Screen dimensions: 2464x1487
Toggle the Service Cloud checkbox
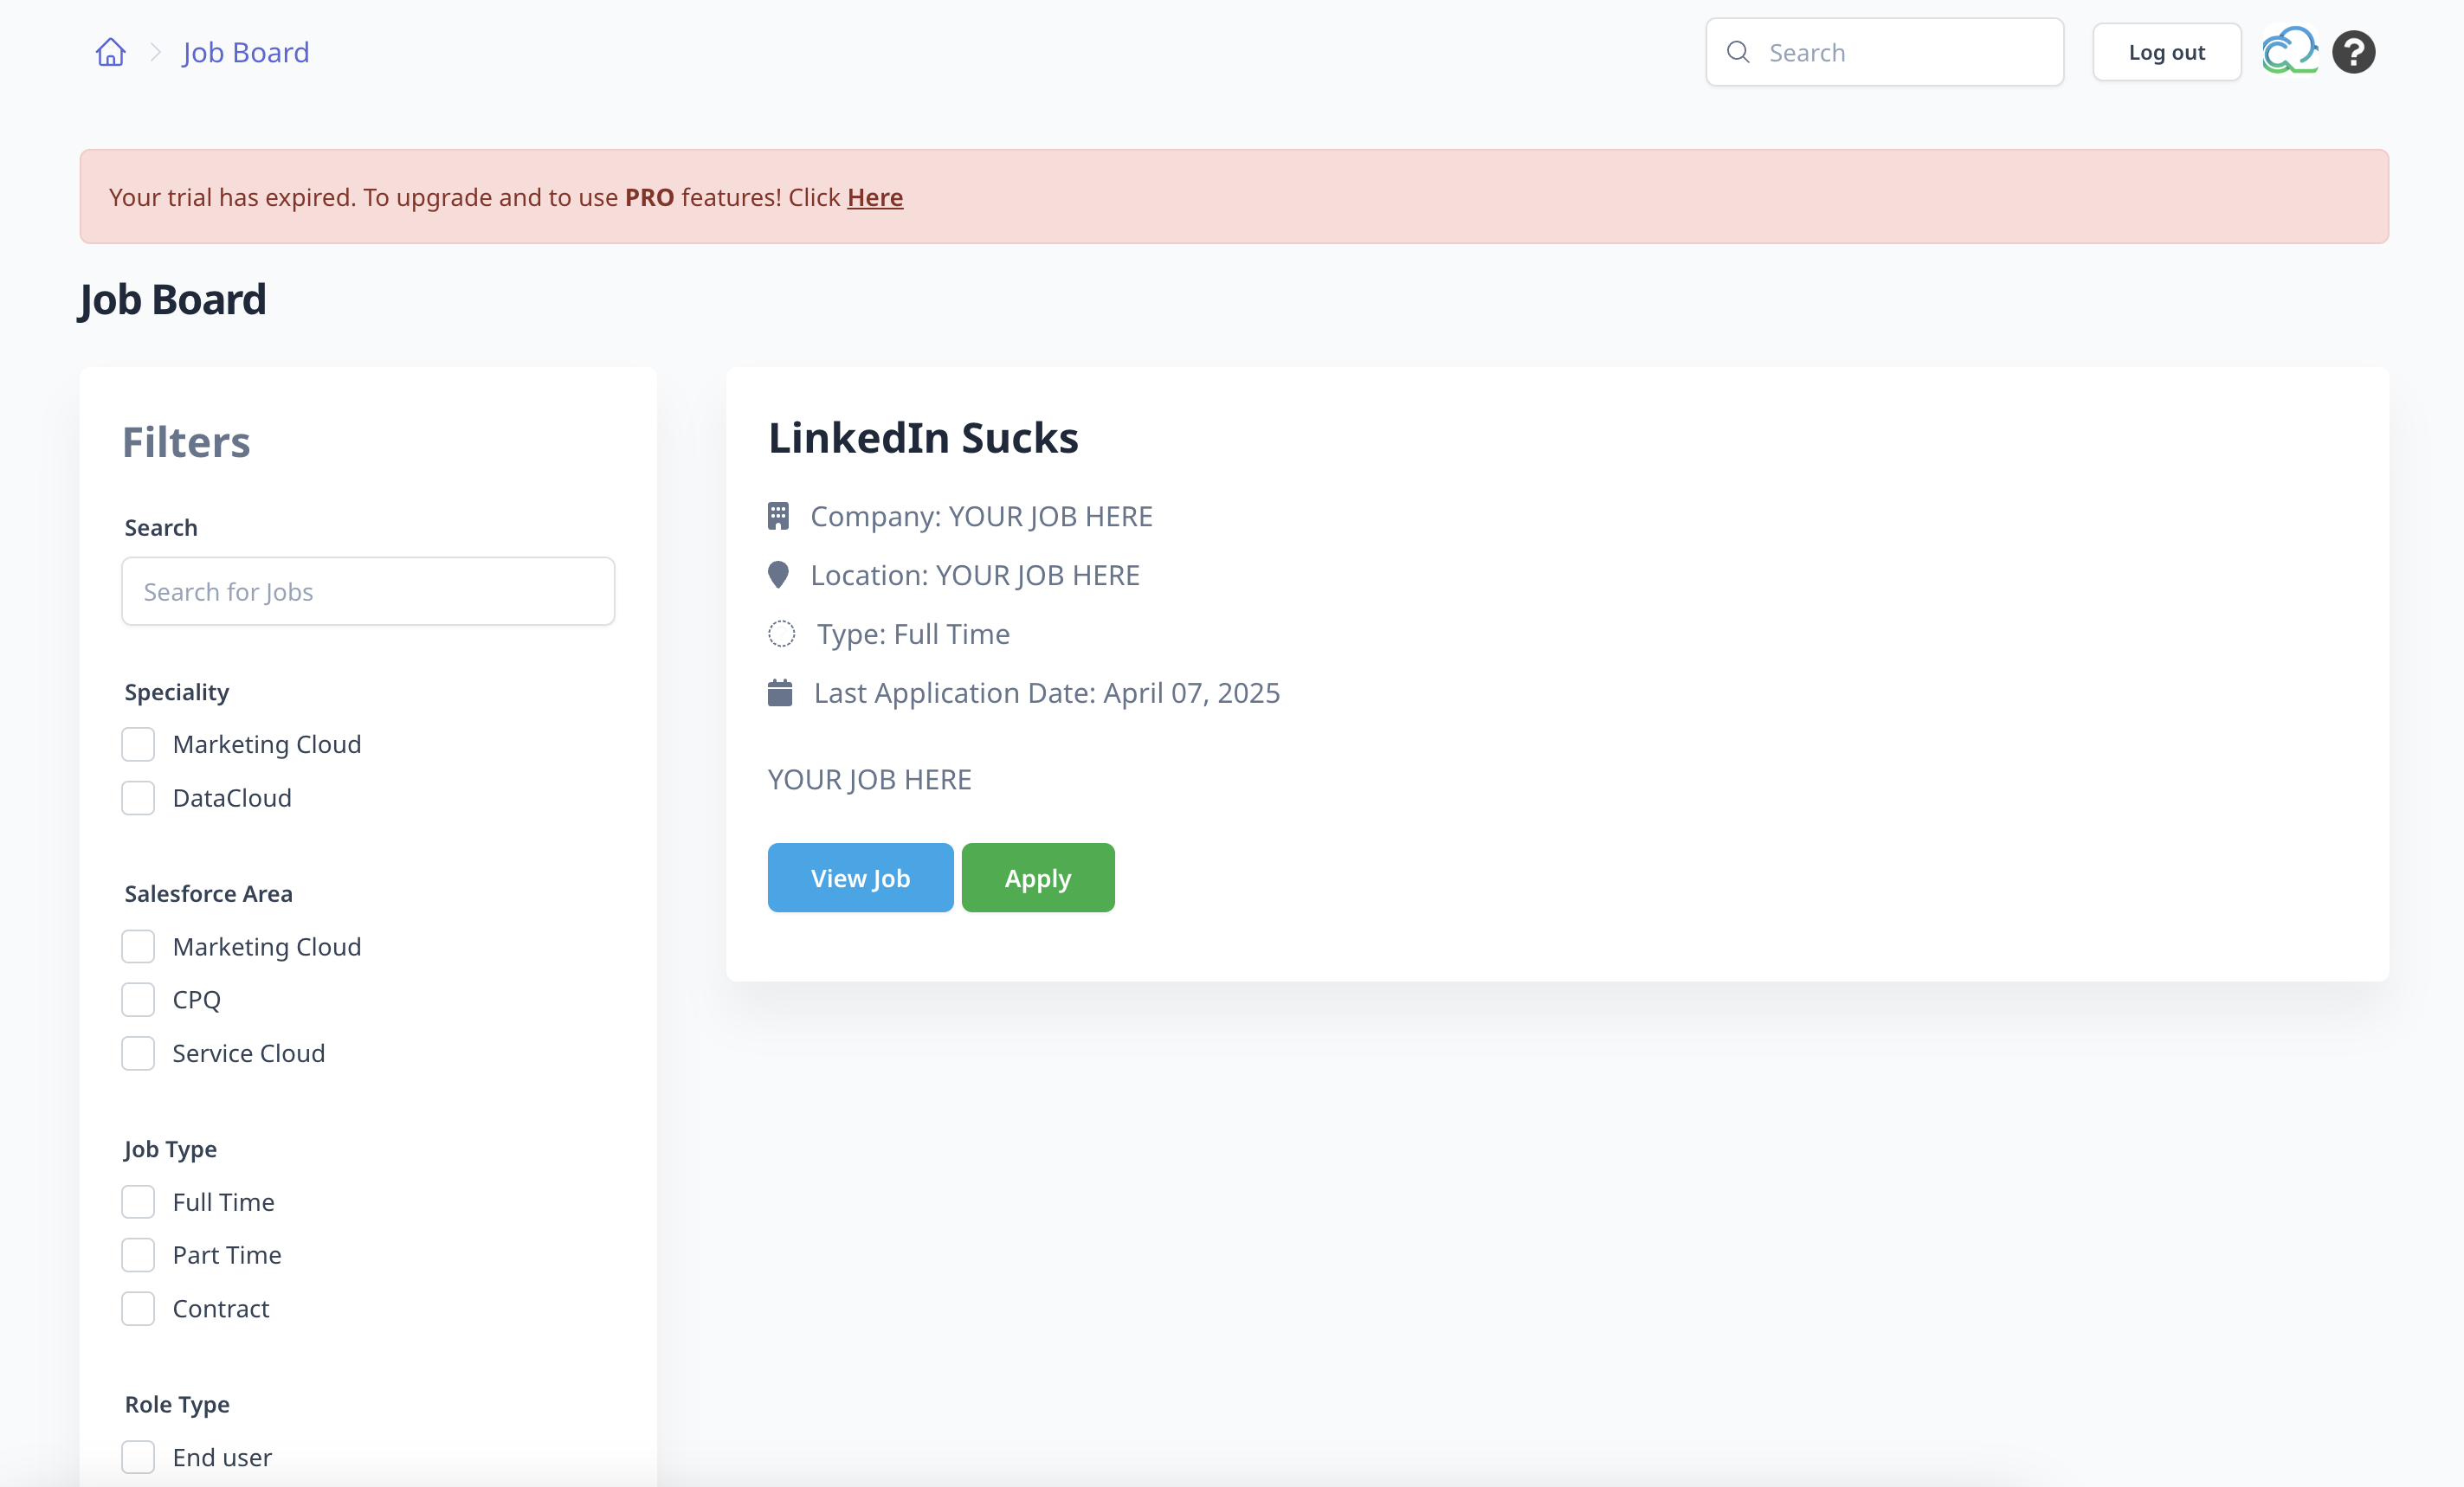coord(138,1053)
